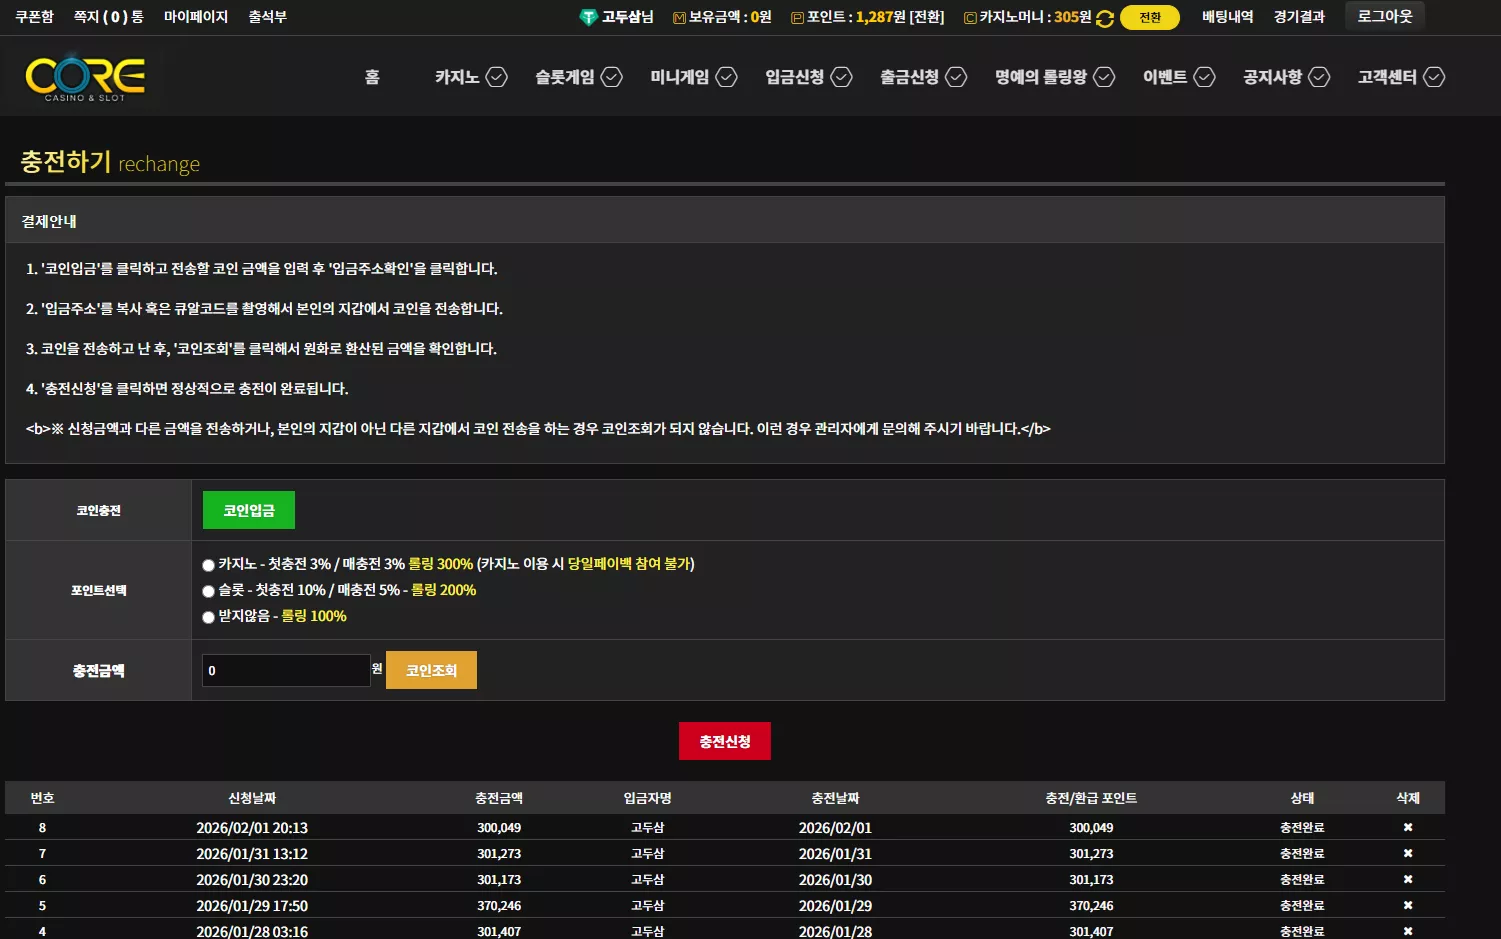The height and width of the screenshot is (939, 1501).
Task: Open the 쪽지 (0) 통 inbox
Action: pos(109,17)
